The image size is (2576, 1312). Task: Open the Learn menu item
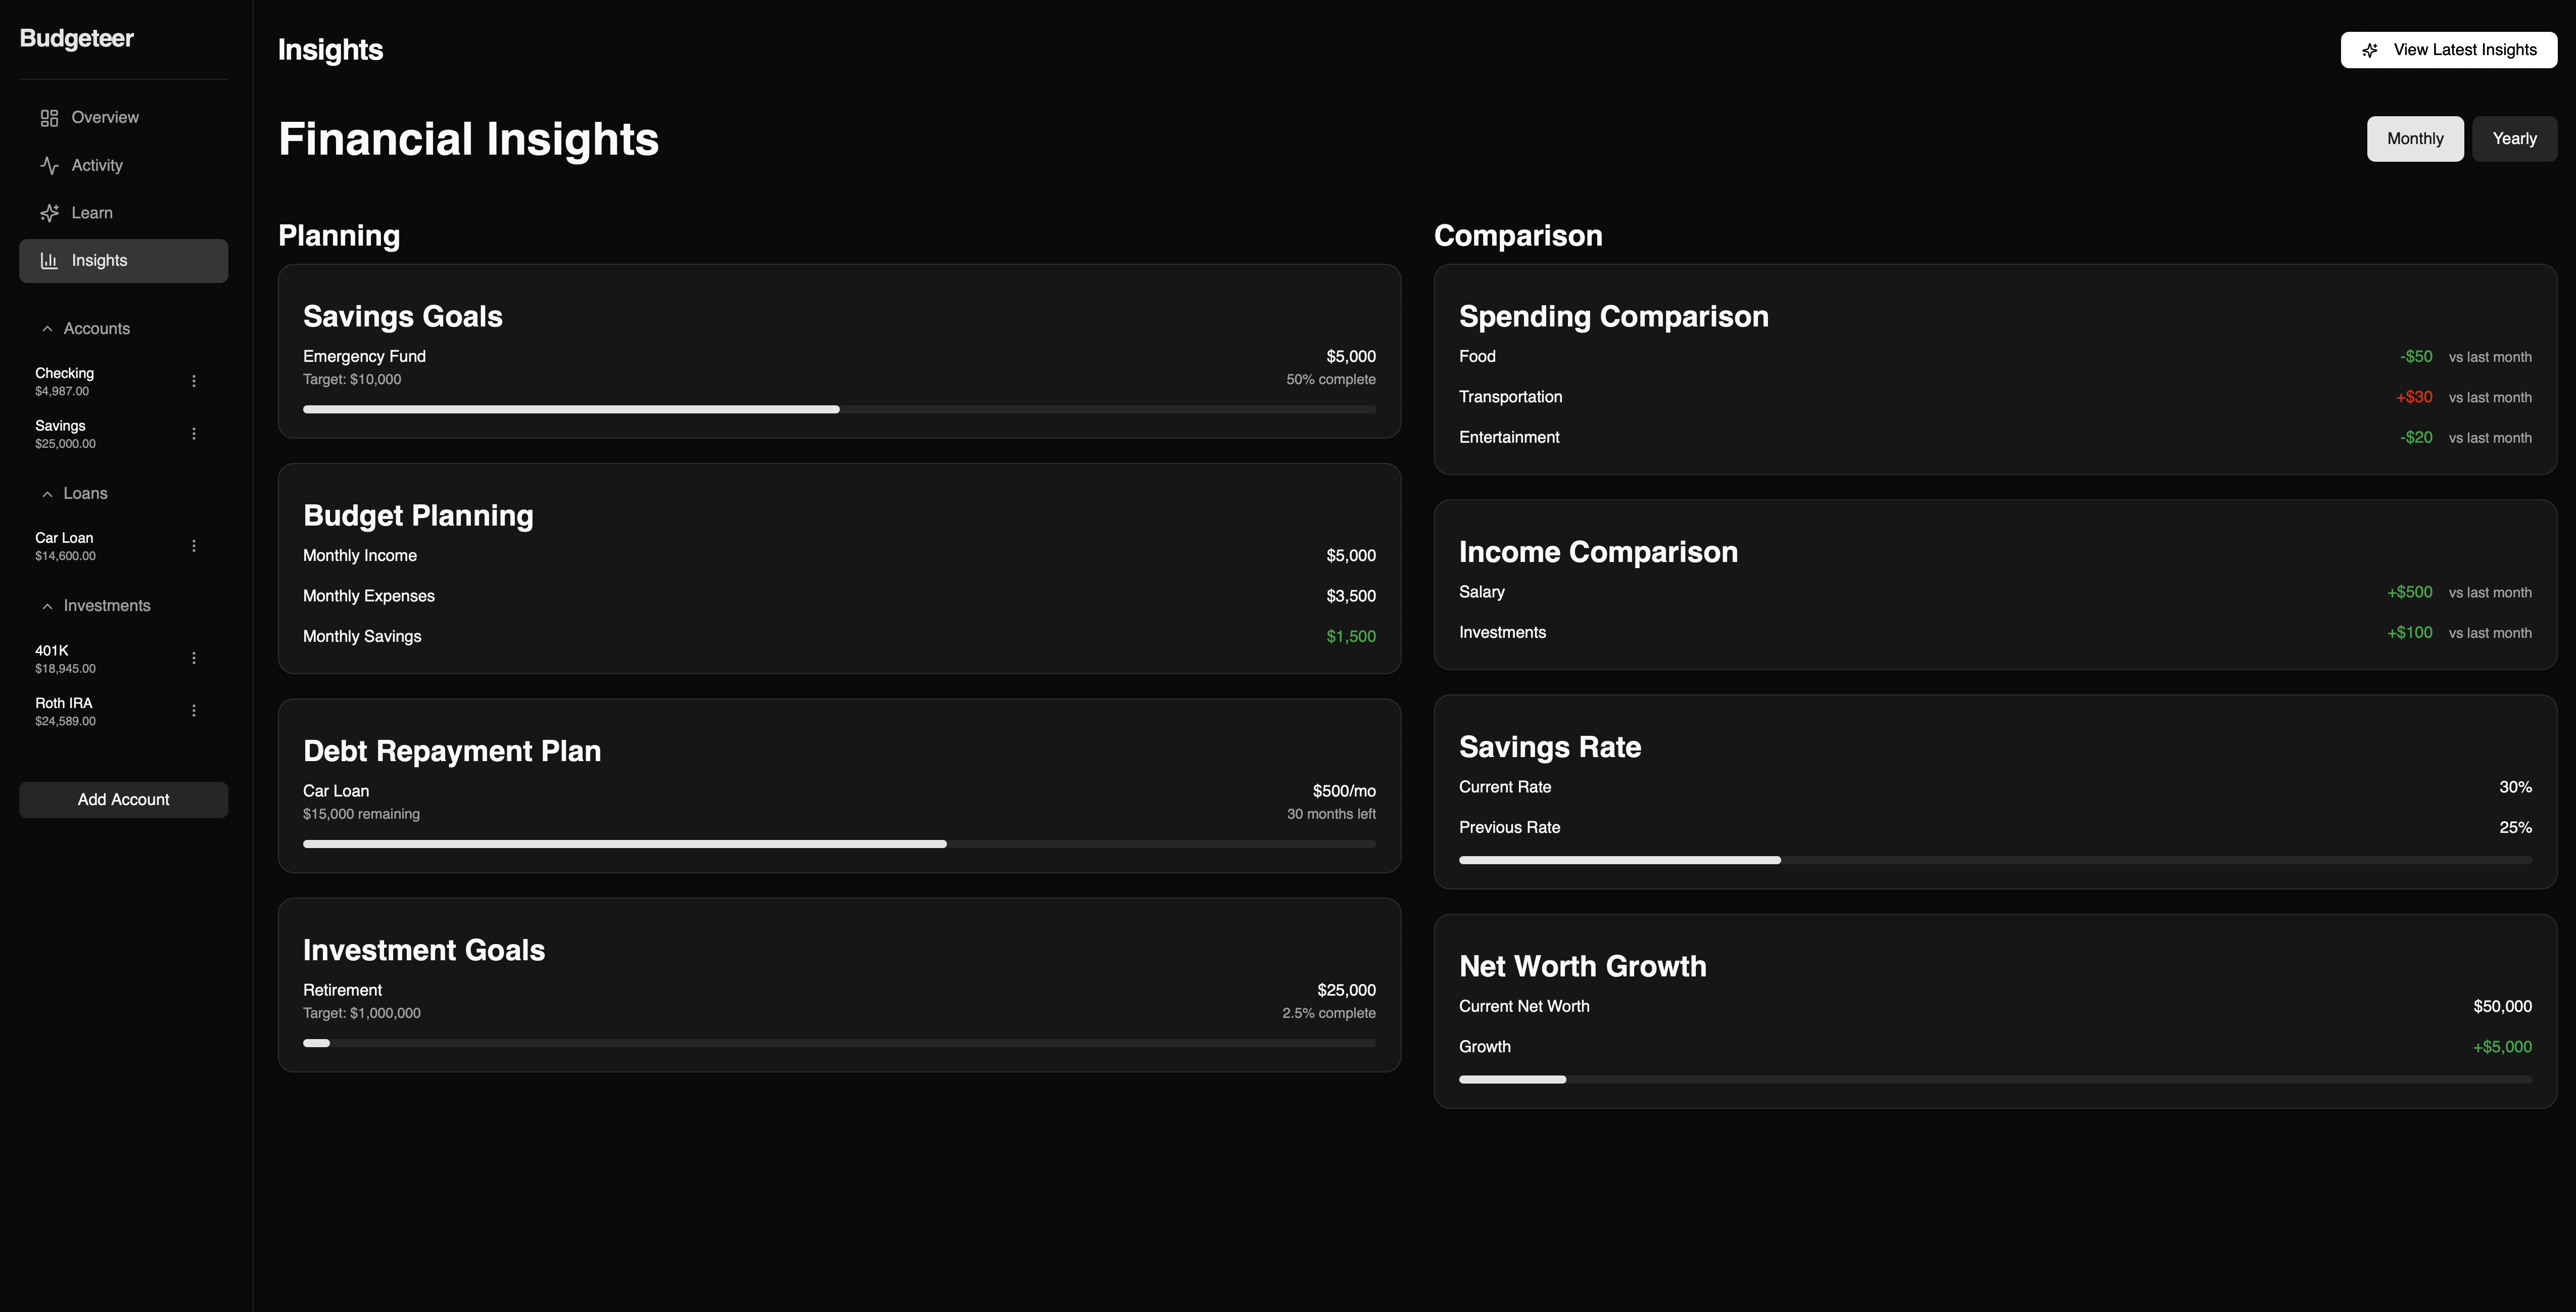tap(92, 213)
